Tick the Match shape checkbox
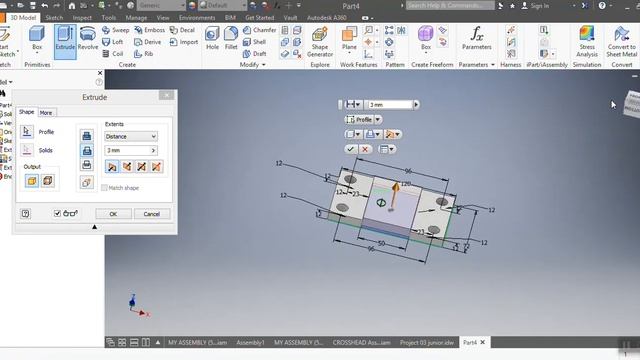This screenshot has height=360, width=640. [104, 188]
